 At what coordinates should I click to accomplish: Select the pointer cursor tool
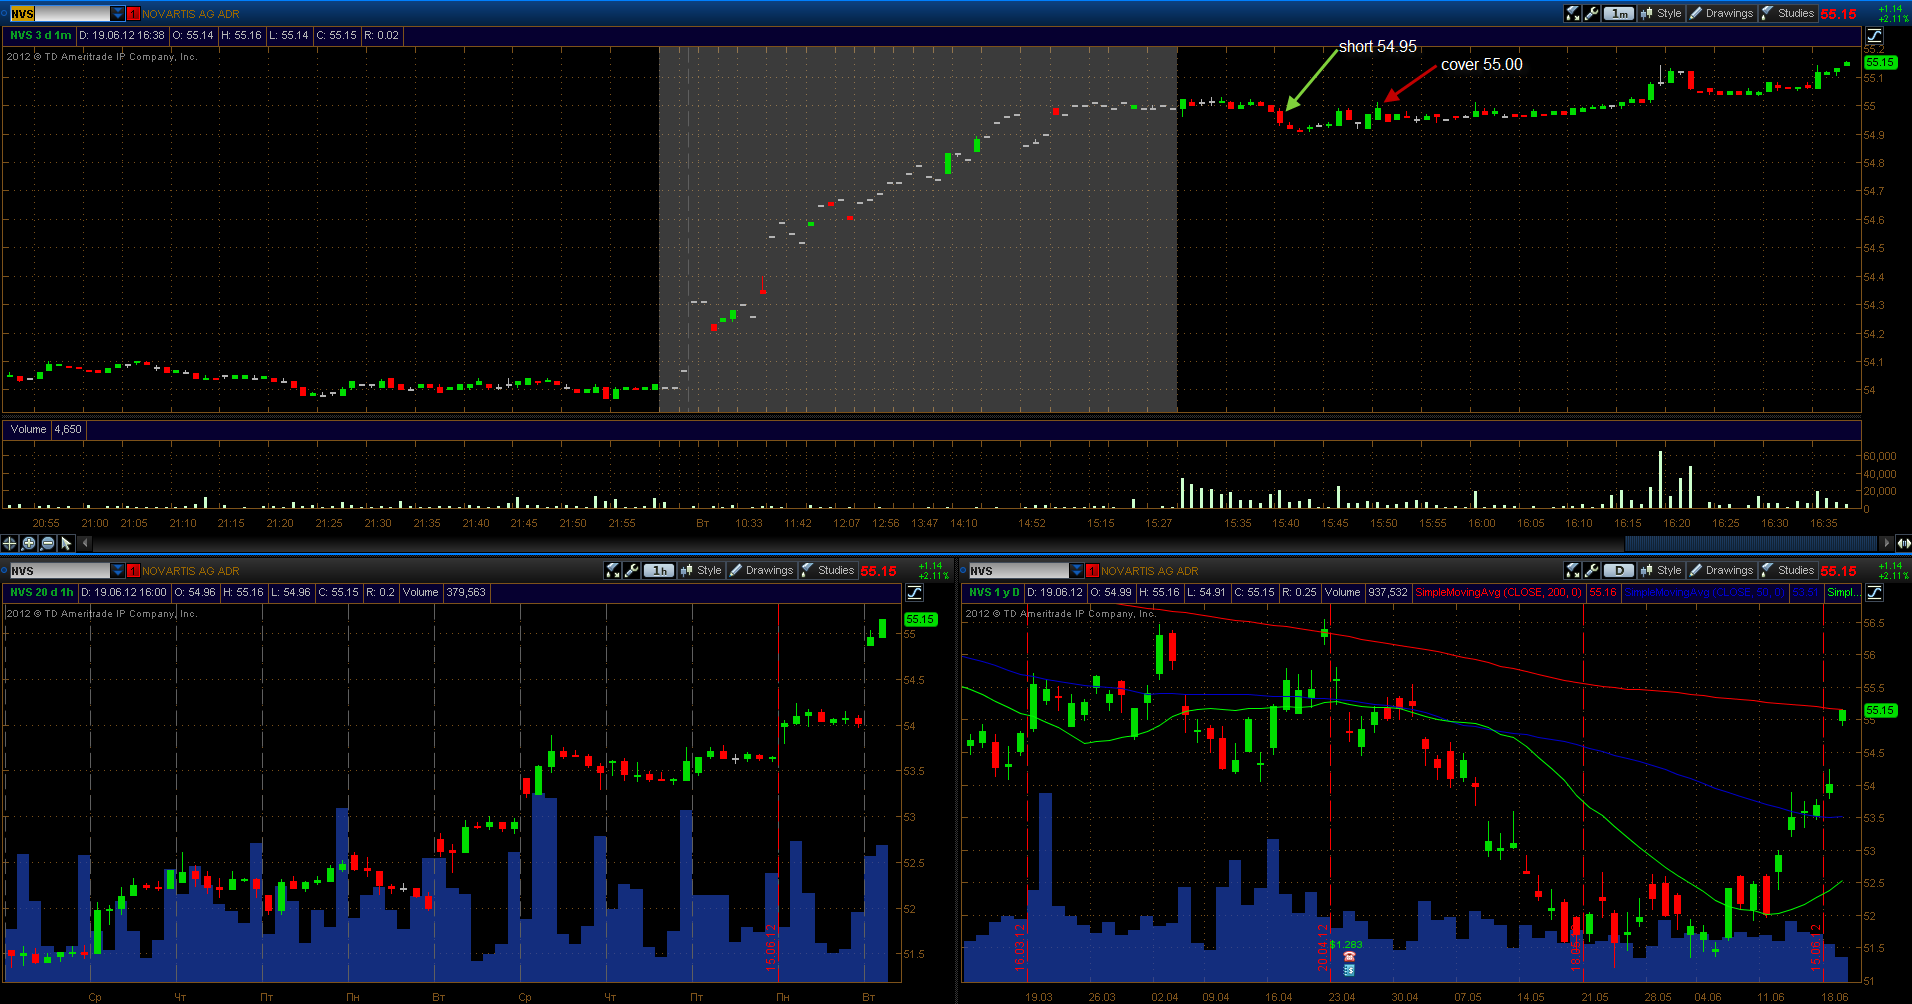[66, 543]
